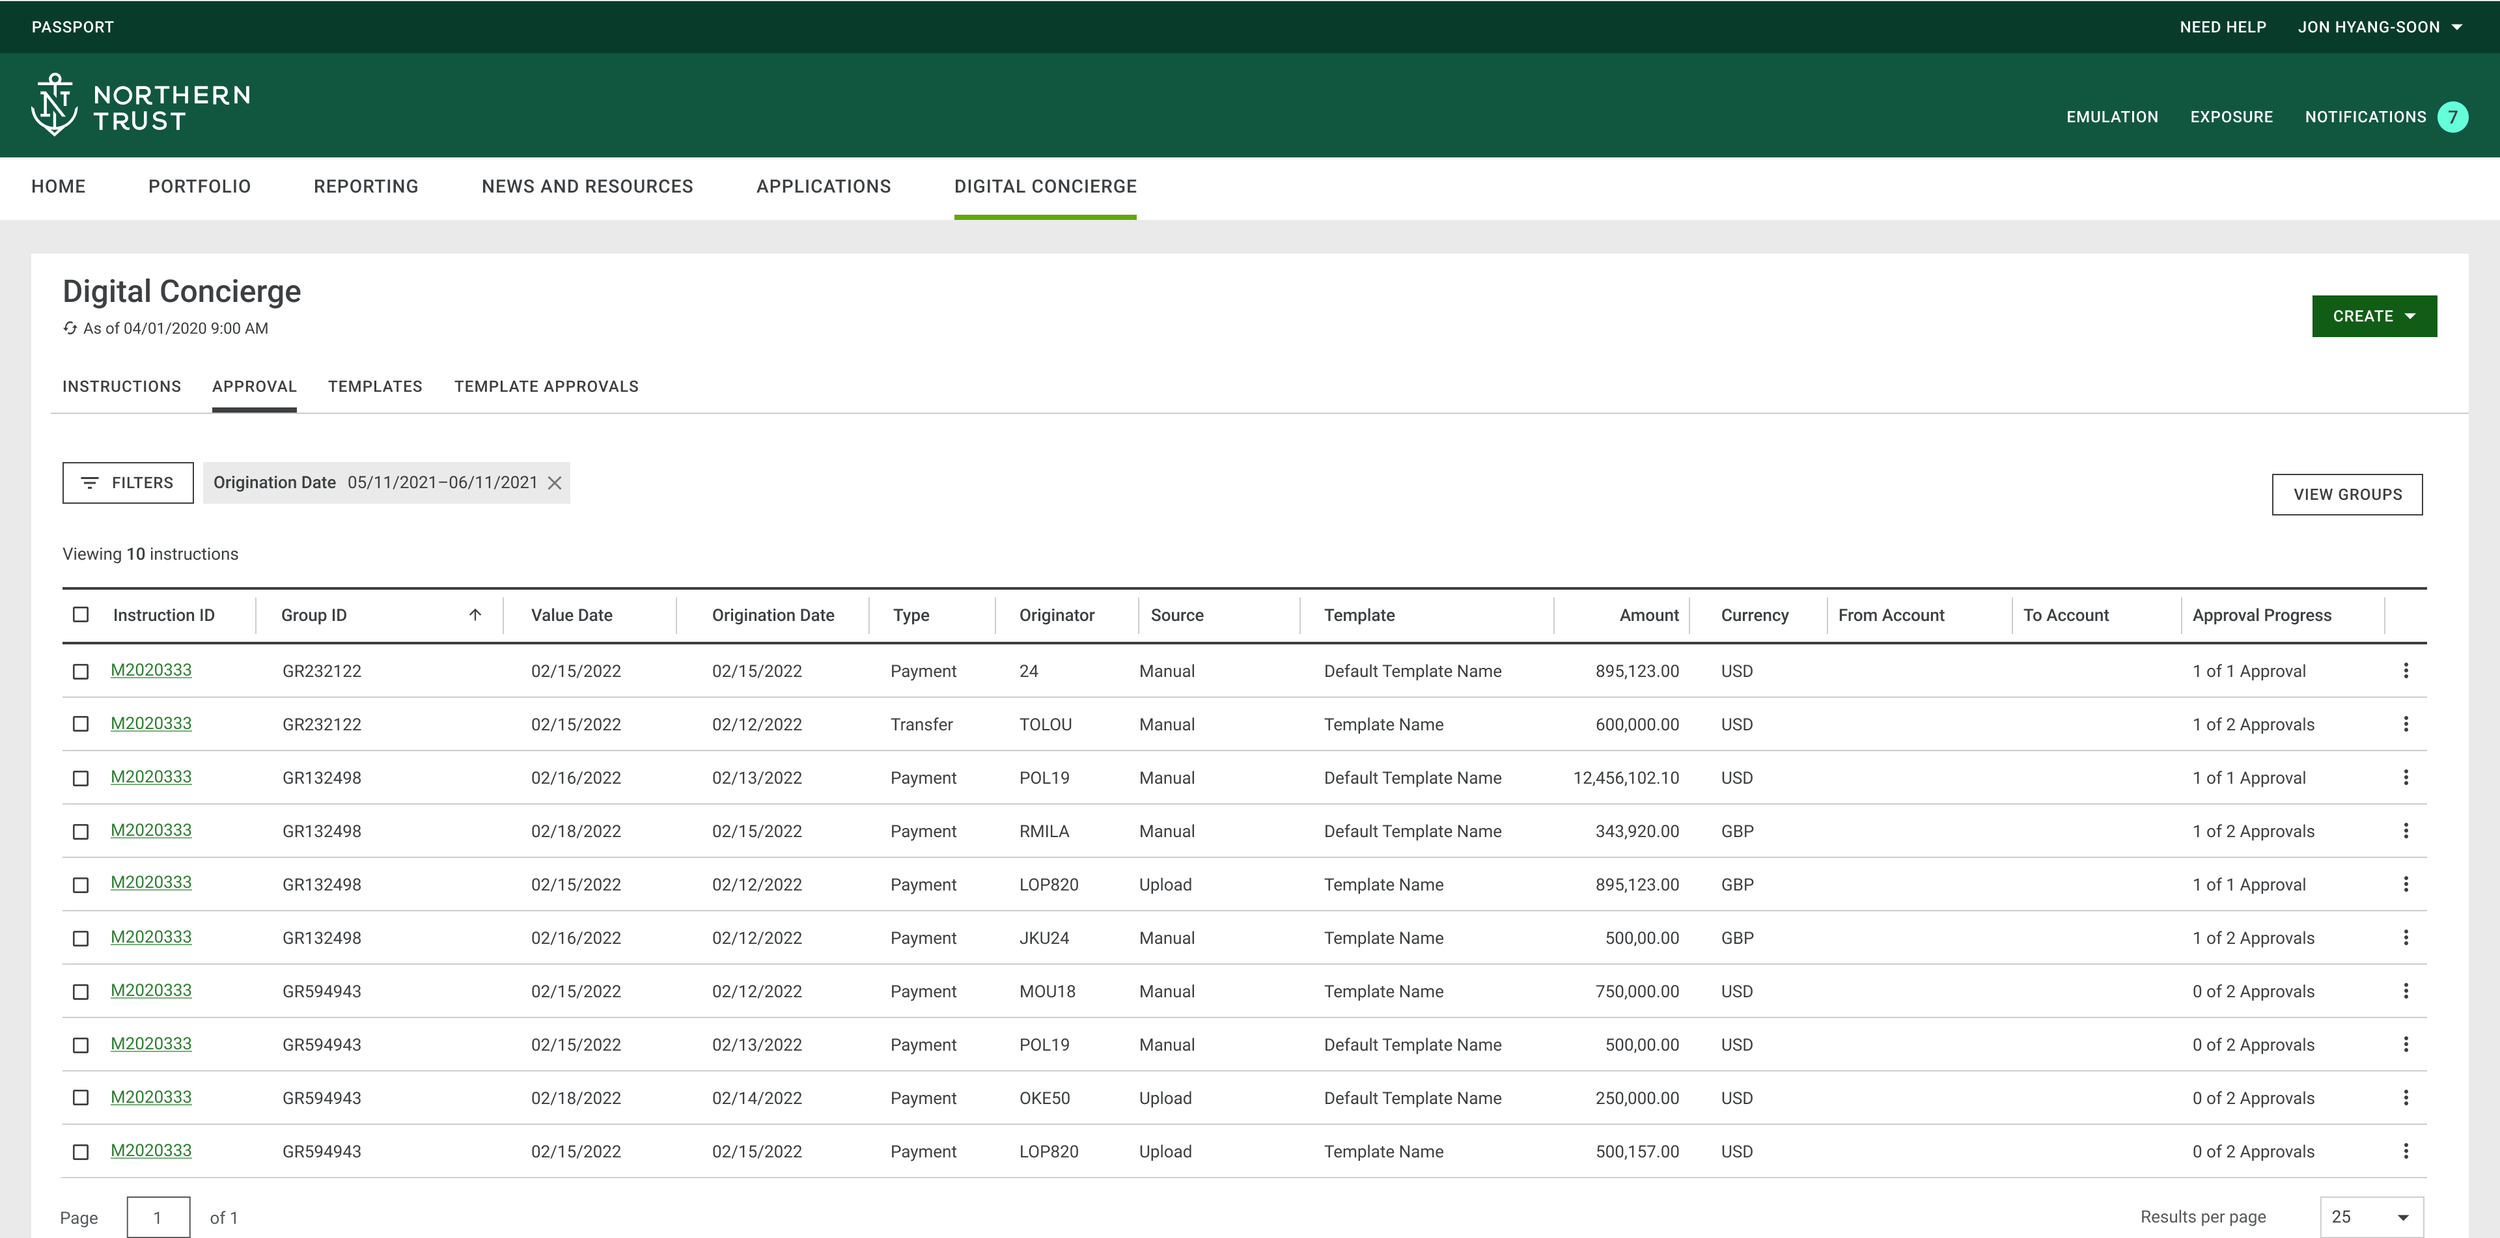Viewport: 2500px width, 1238px height.
Task: Open the Jon Hyang-Soon user menu
Action: tap(2379, 27)
